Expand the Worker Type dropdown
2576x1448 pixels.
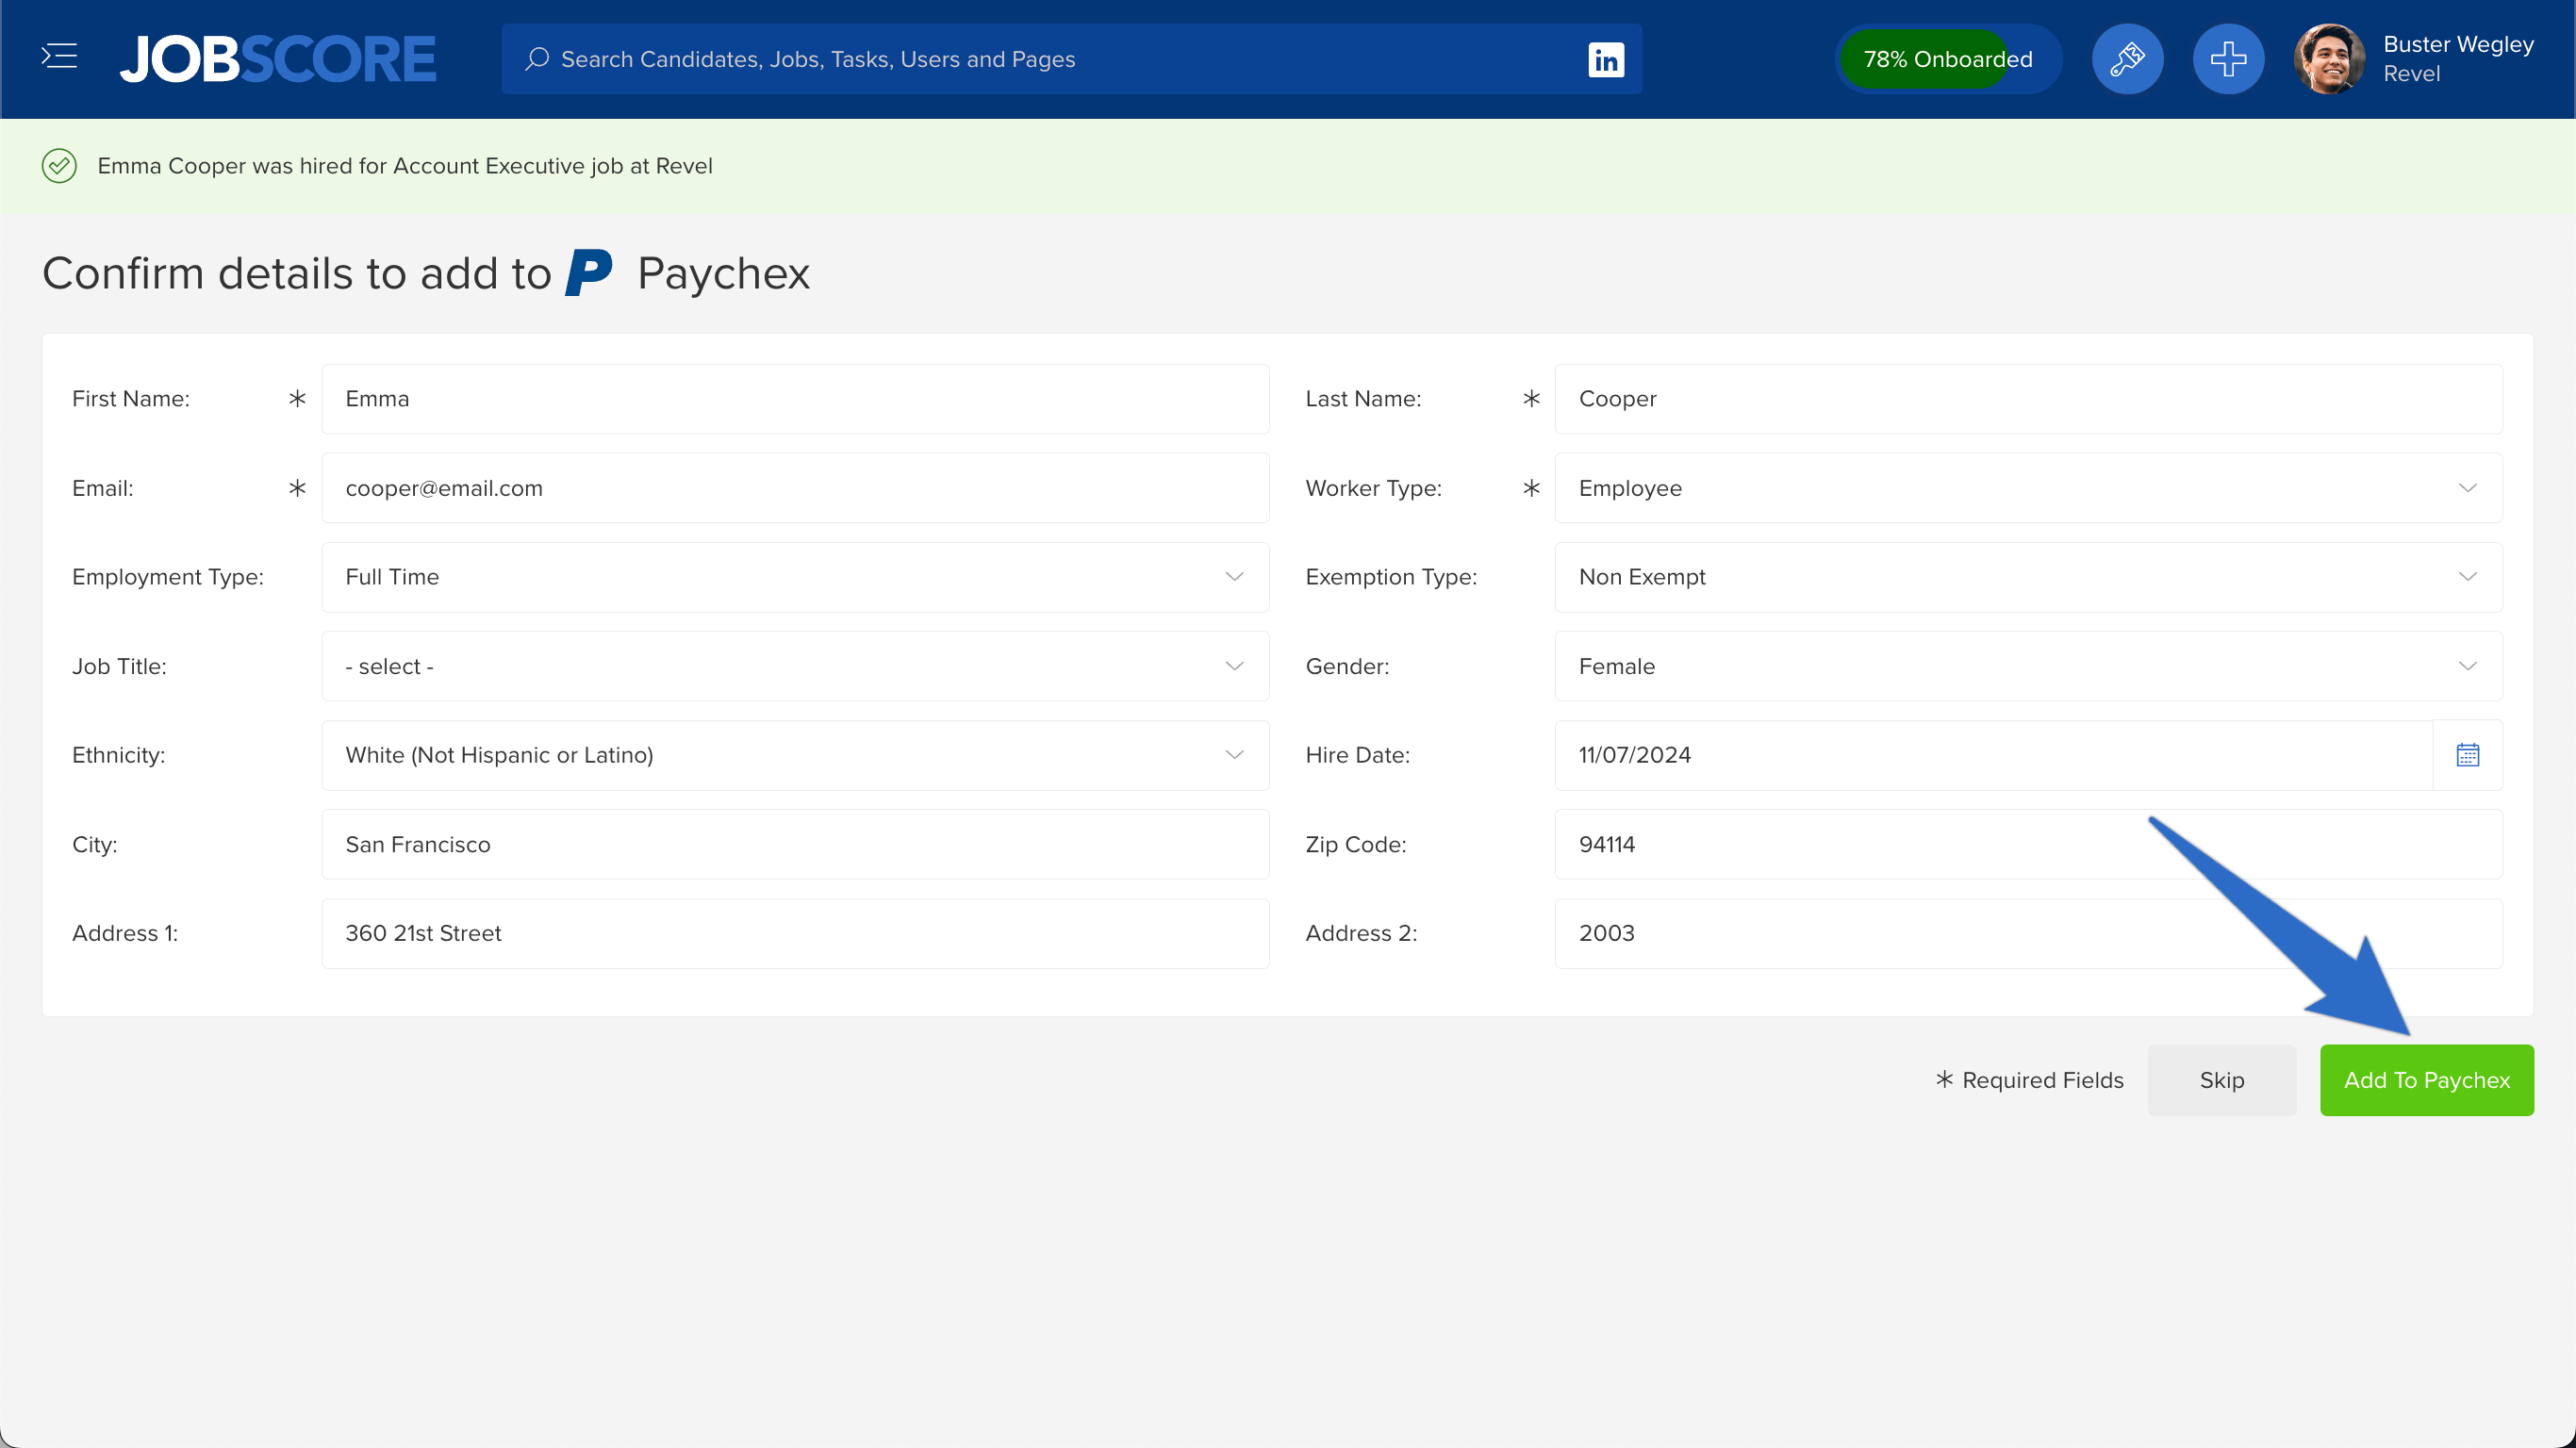(2469, 488)
